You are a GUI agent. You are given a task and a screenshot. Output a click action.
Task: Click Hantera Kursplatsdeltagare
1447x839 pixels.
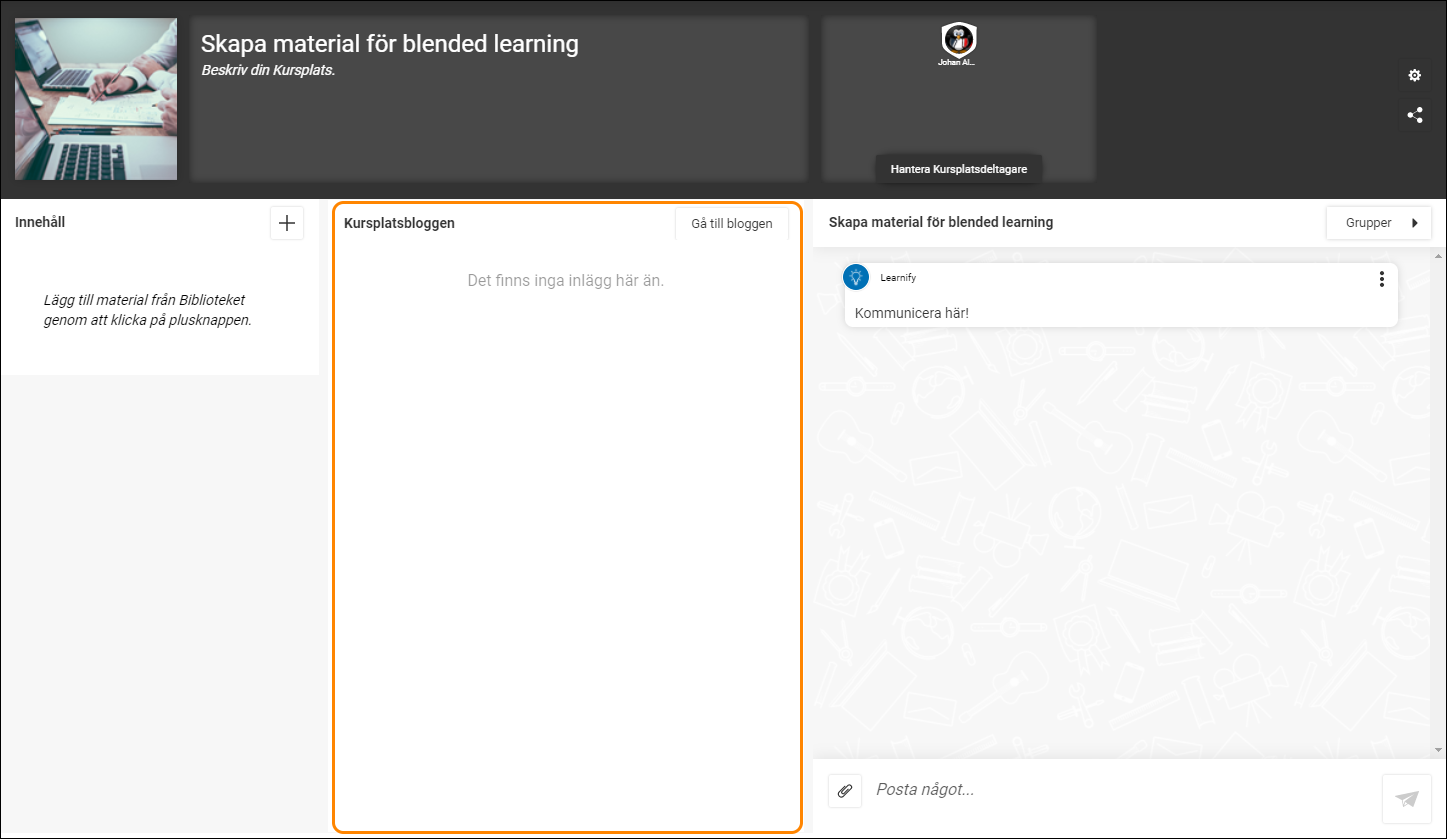point(959,169)
